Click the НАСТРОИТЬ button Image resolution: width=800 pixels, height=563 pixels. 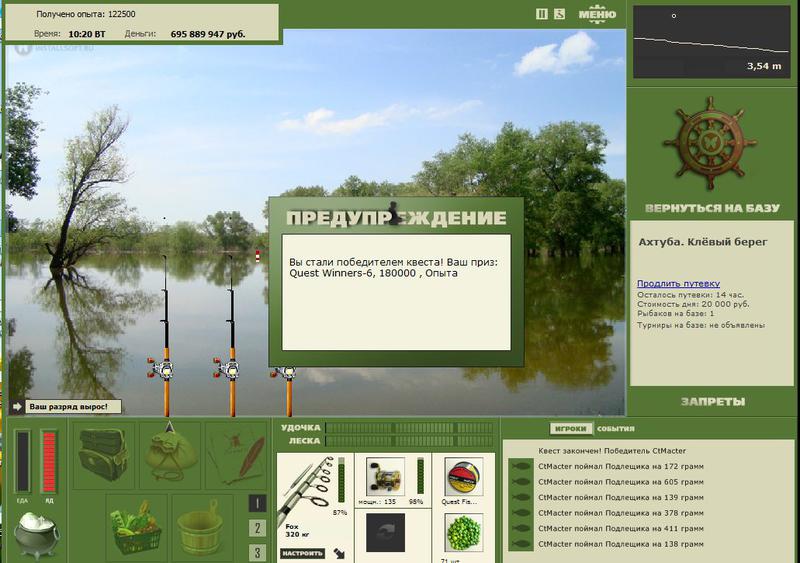click(303, 553)
